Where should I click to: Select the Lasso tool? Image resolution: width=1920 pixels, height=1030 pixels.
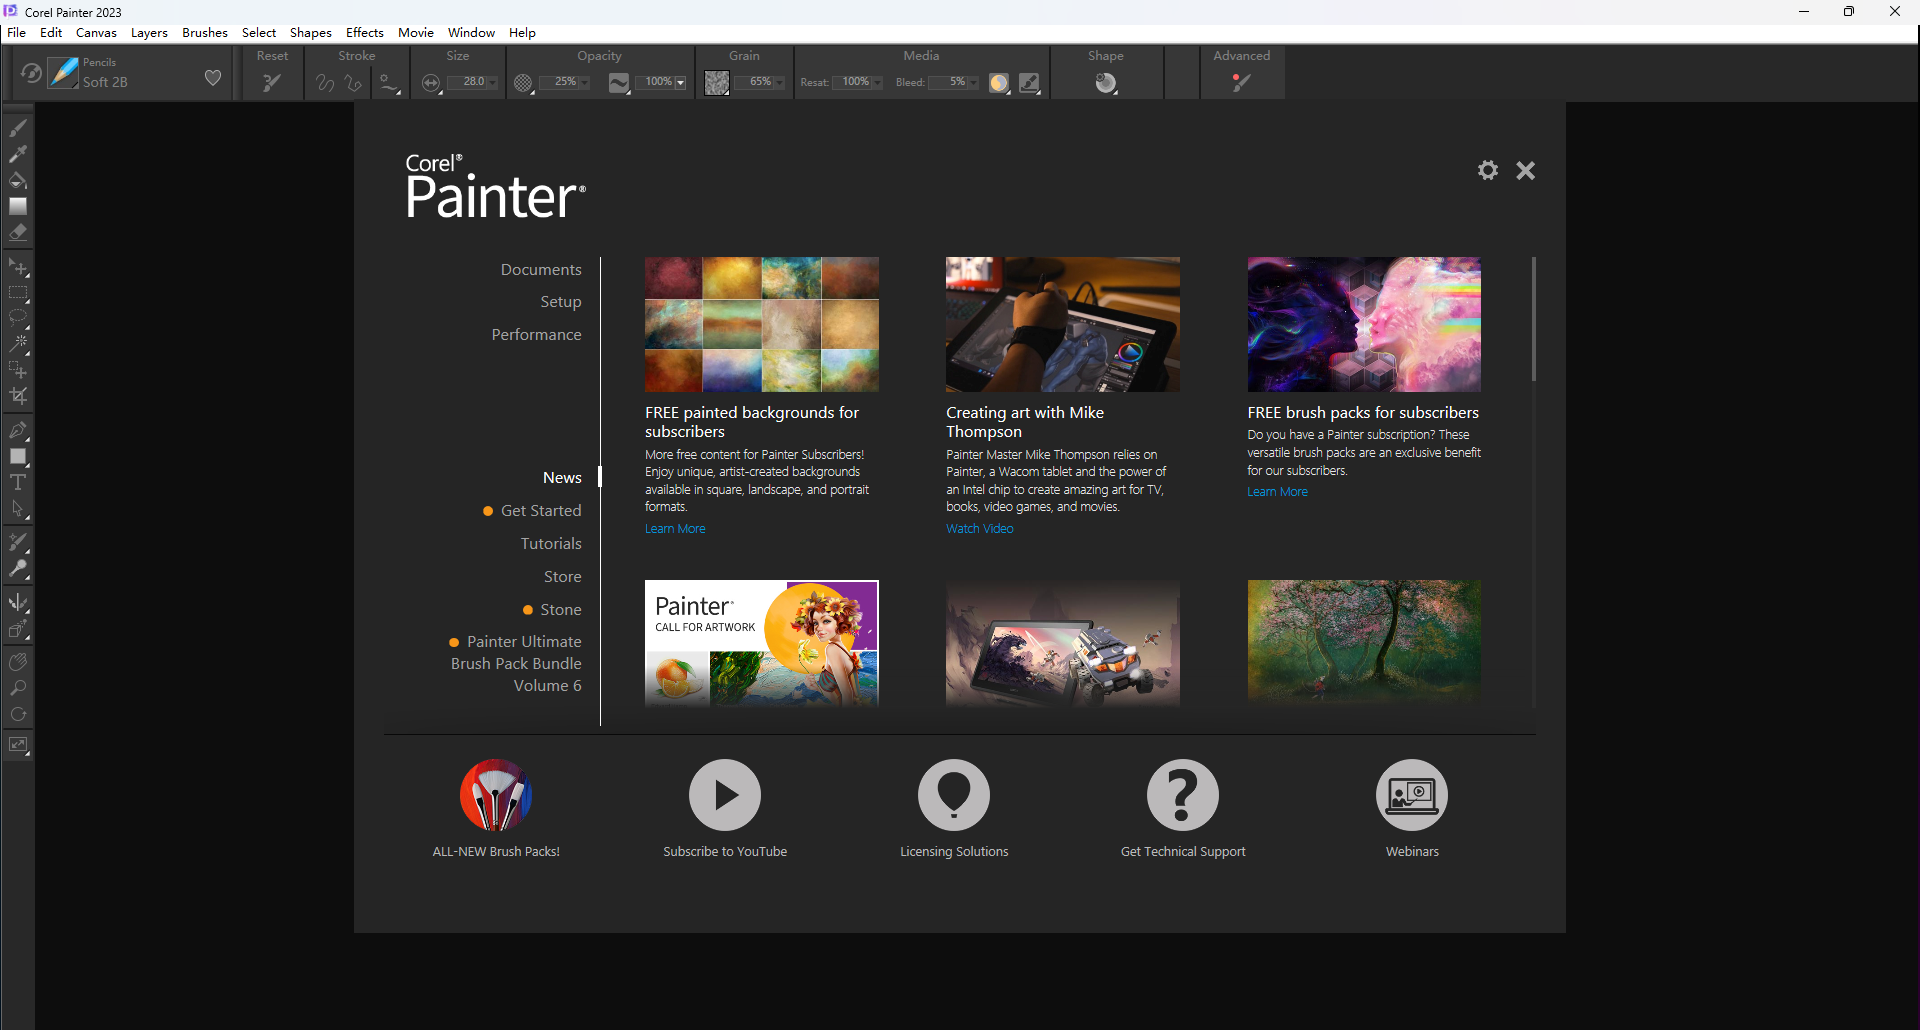(18, 319)
